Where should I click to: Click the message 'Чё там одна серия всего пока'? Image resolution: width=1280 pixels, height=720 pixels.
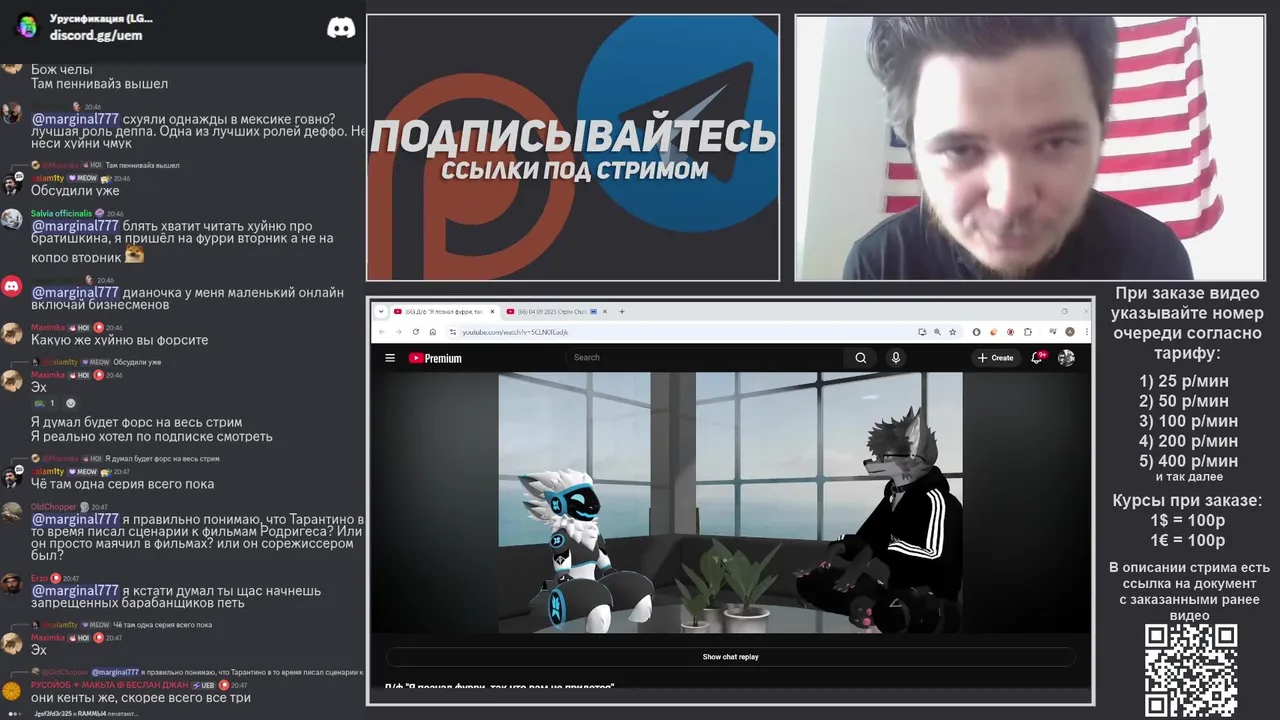point(122,484)
